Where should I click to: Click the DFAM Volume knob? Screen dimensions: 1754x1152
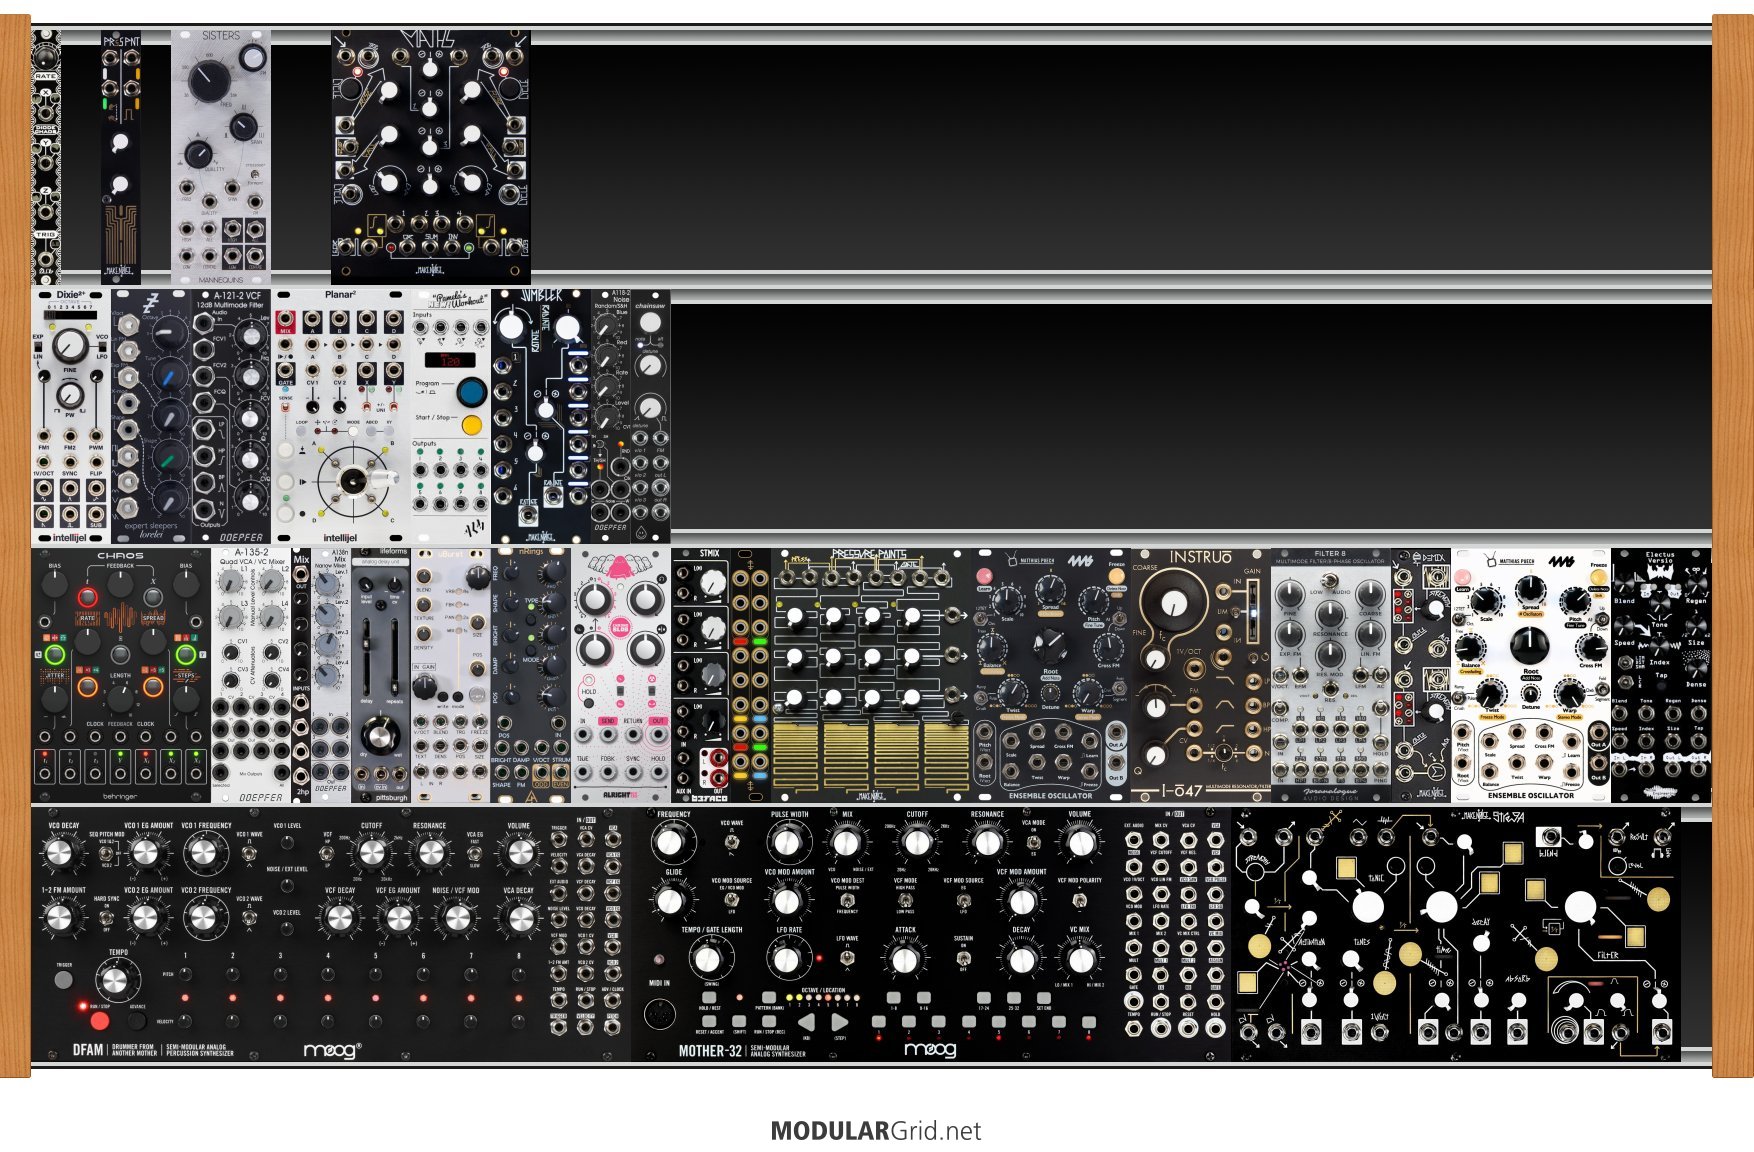pyautogui.click(x=519, y=852)
